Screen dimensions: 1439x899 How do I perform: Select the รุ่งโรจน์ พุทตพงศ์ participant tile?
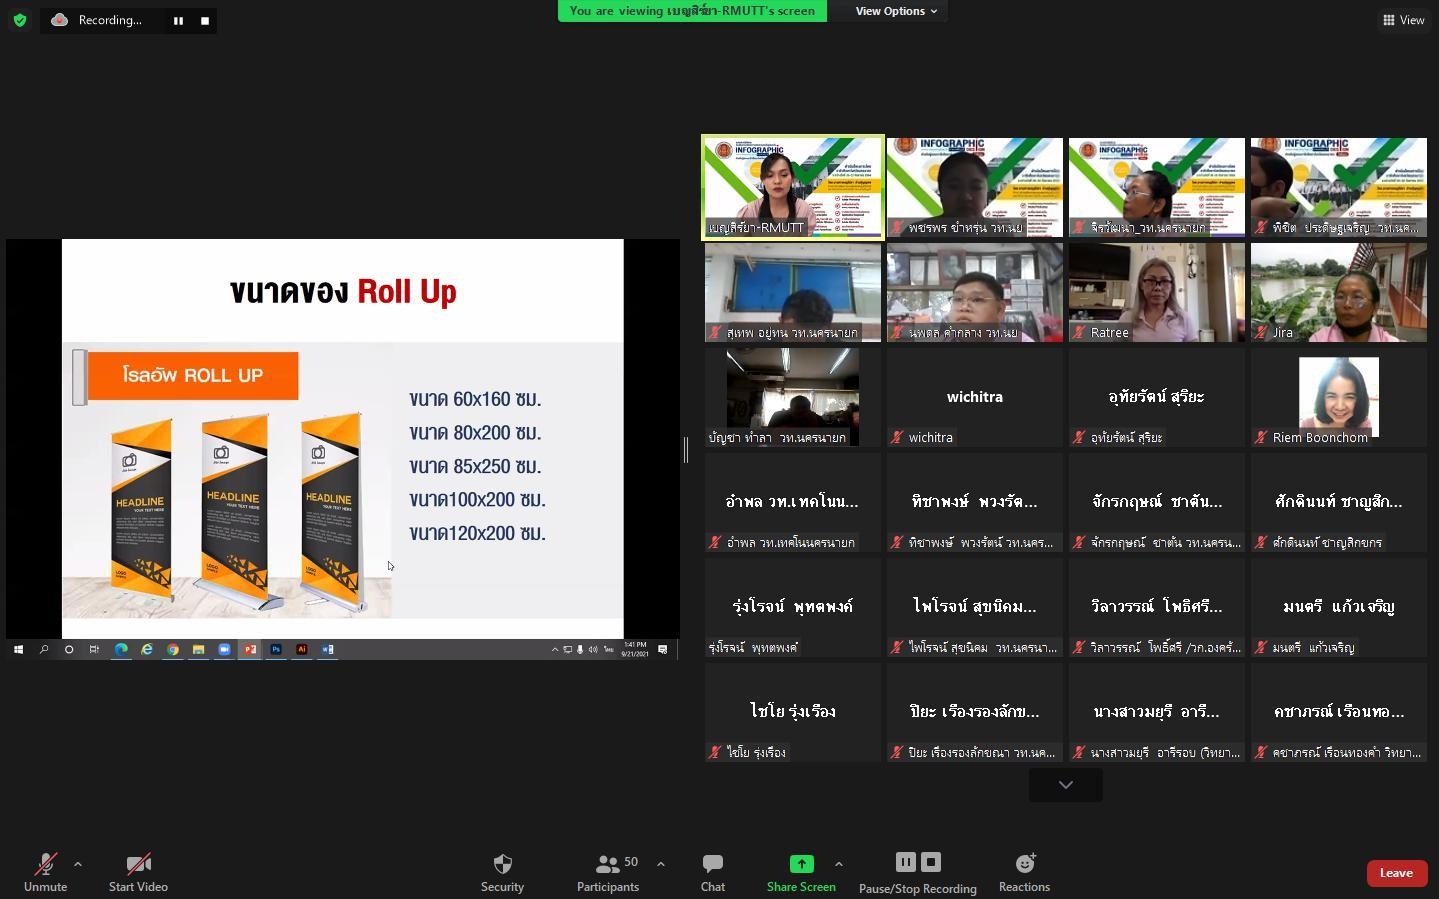(x=793, y=607)
